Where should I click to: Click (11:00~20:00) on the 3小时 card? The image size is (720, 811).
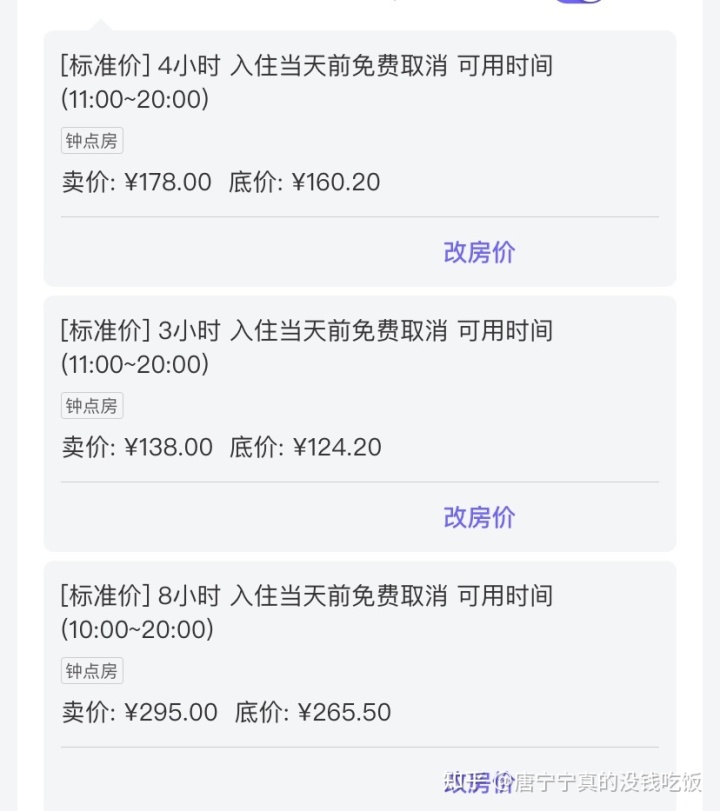(x=135, y=364)
